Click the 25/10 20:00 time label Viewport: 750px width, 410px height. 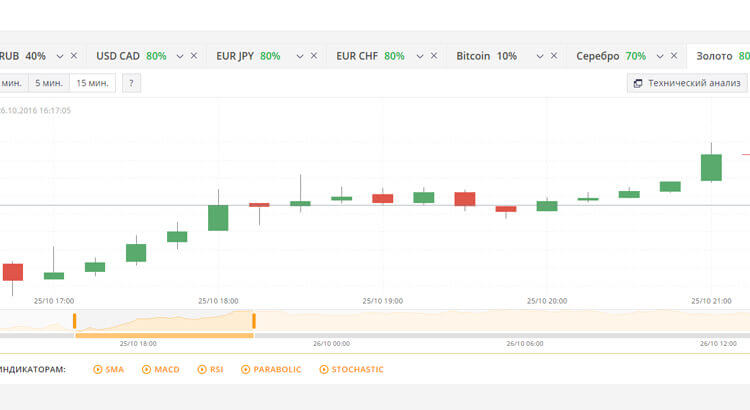(x=547, y=301)
